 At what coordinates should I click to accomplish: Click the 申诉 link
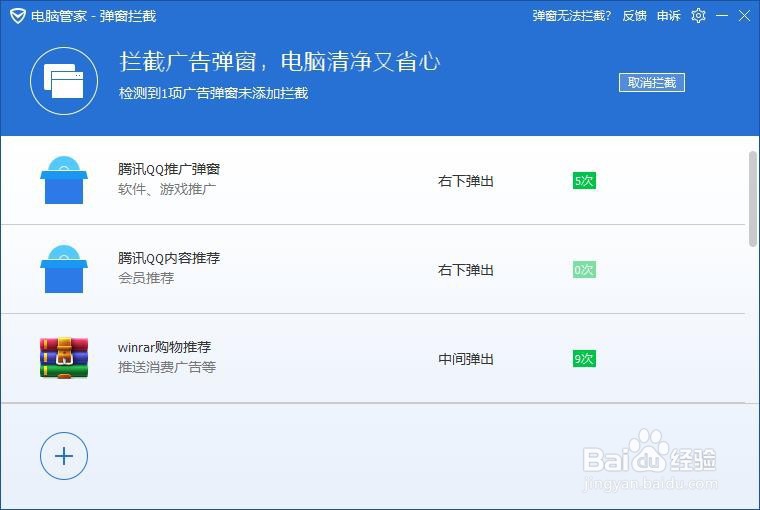pos(669,16)
